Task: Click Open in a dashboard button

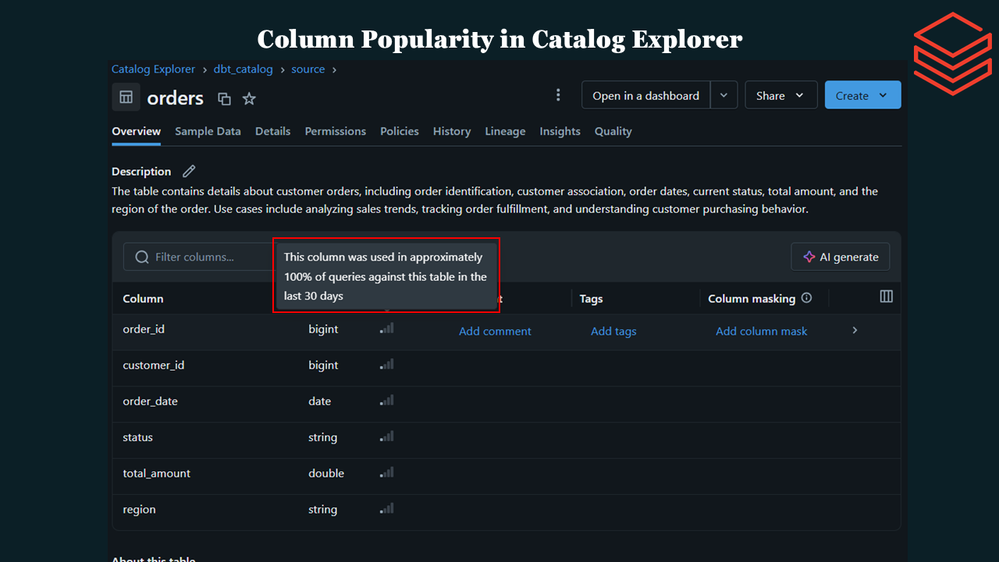Action: tap(645, 95)
